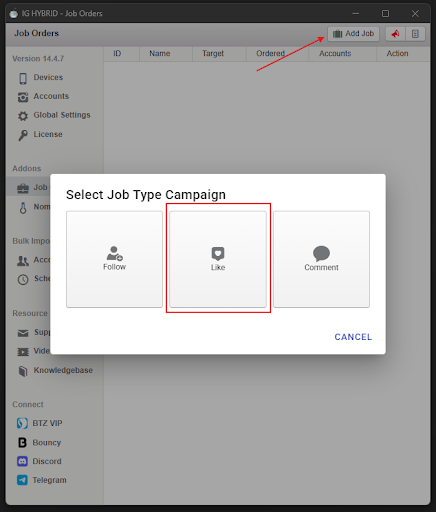Click the Knowledgebase book icon
Viewport: 436px width, 512px height.
coord(23,371)
